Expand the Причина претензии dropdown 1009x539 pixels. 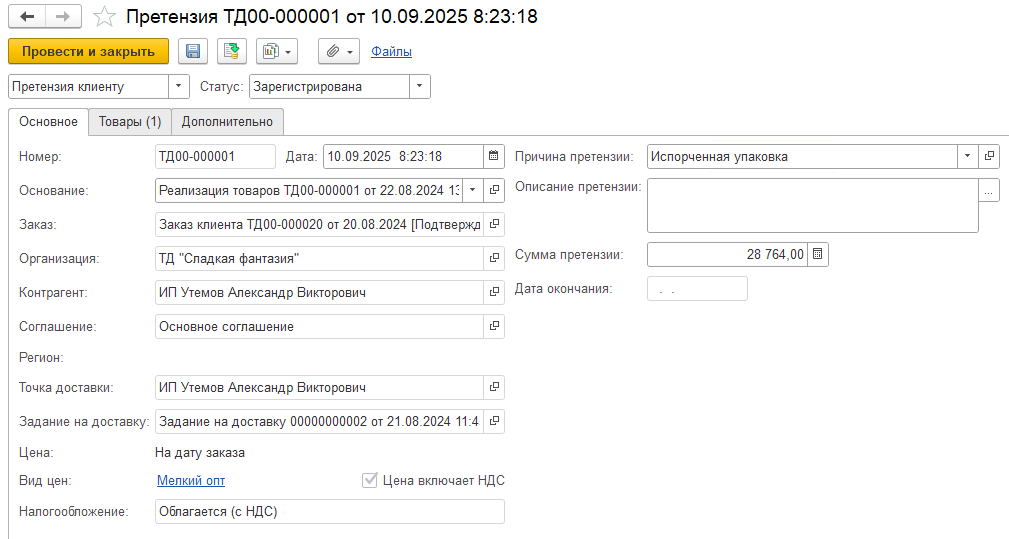click(x=967, y=156)
